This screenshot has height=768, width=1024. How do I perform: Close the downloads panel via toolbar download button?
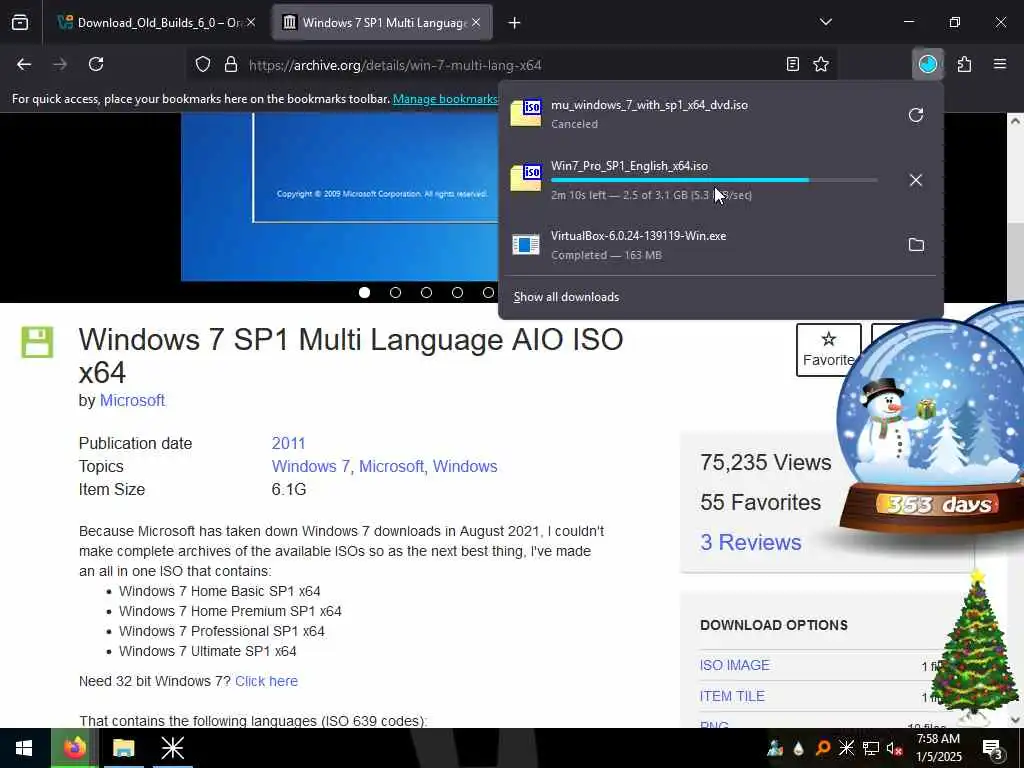928,64
